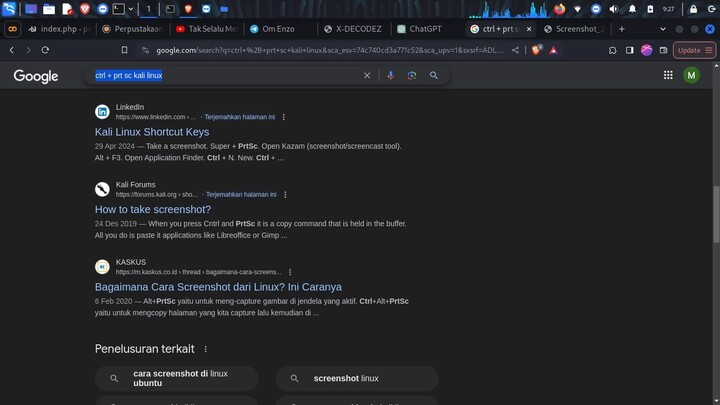
Task: Open Google account M avatar
Action: tap(691, 75)
